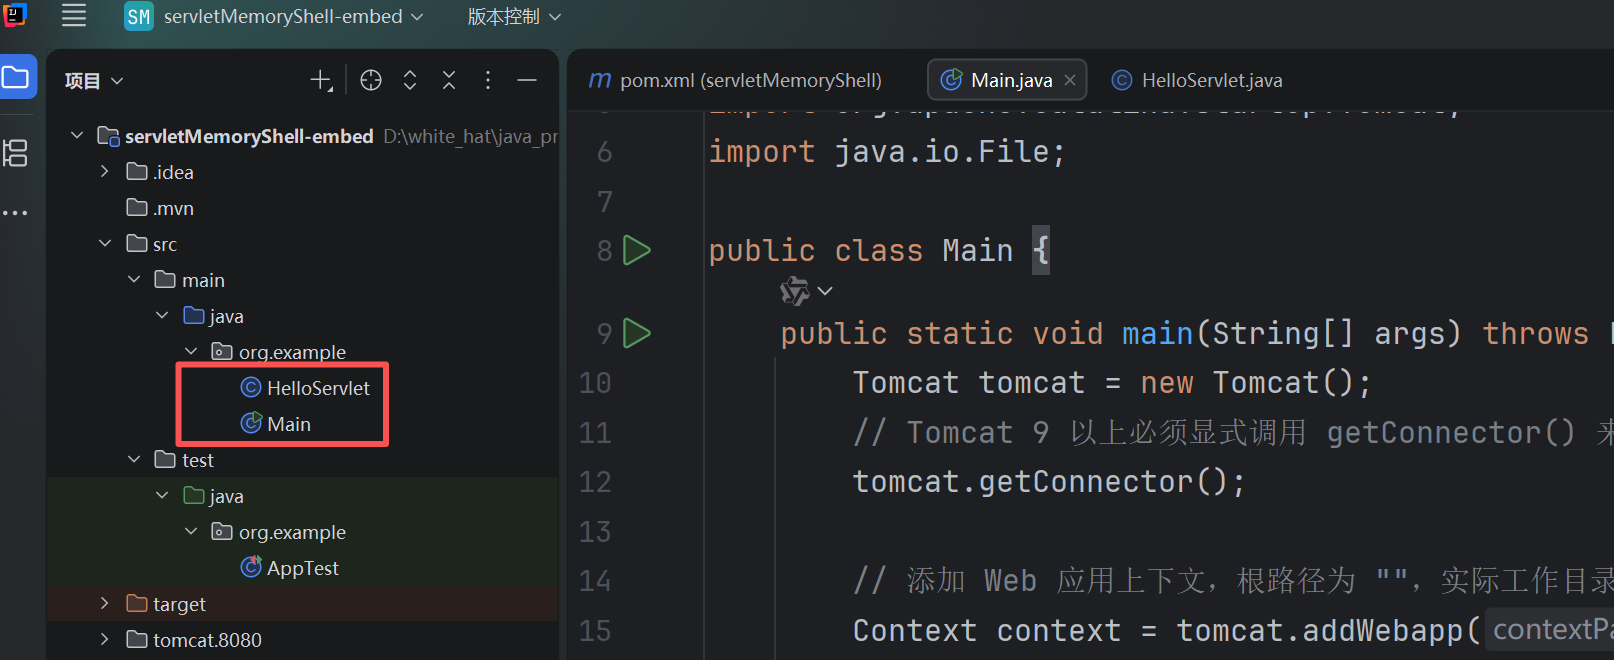Open the AI inlay chevron dropdown

(825, 291)
